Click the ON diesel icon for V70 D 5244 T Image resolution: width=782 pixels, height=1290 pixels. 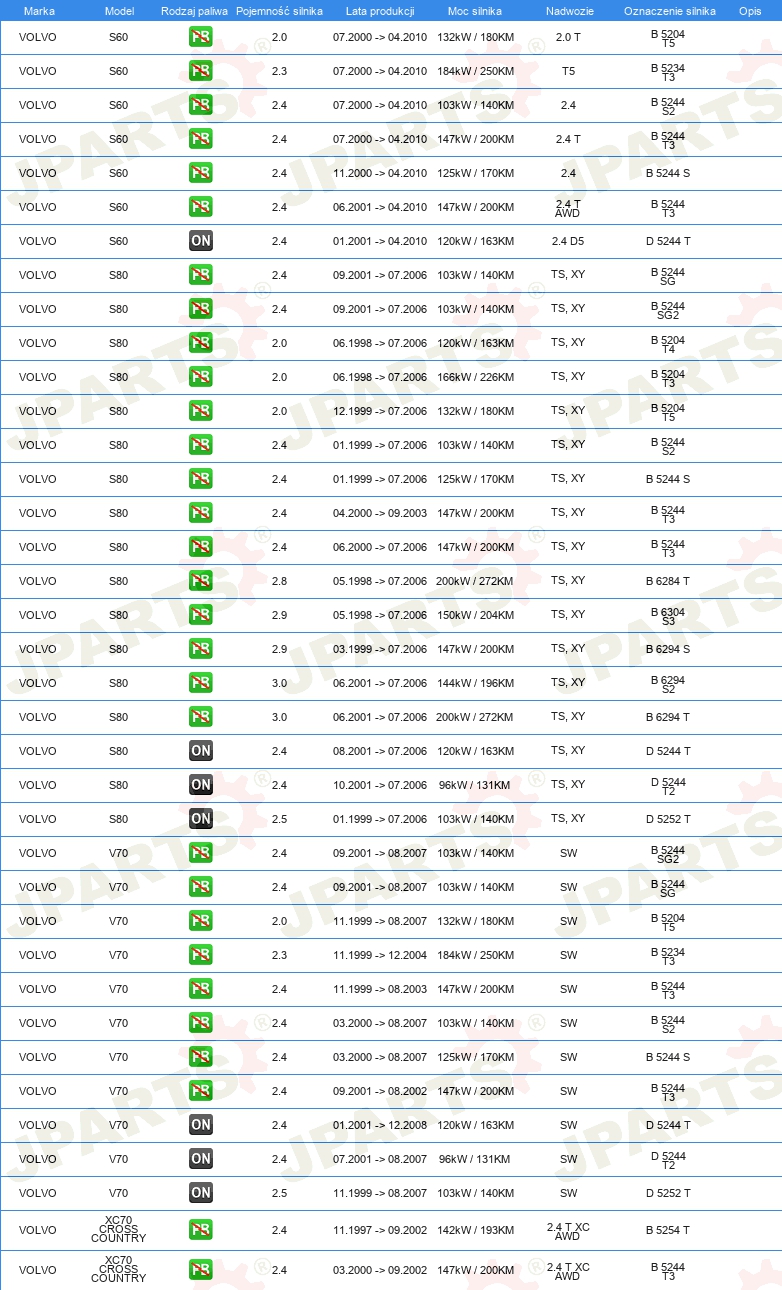click(x=200, y=1126)
